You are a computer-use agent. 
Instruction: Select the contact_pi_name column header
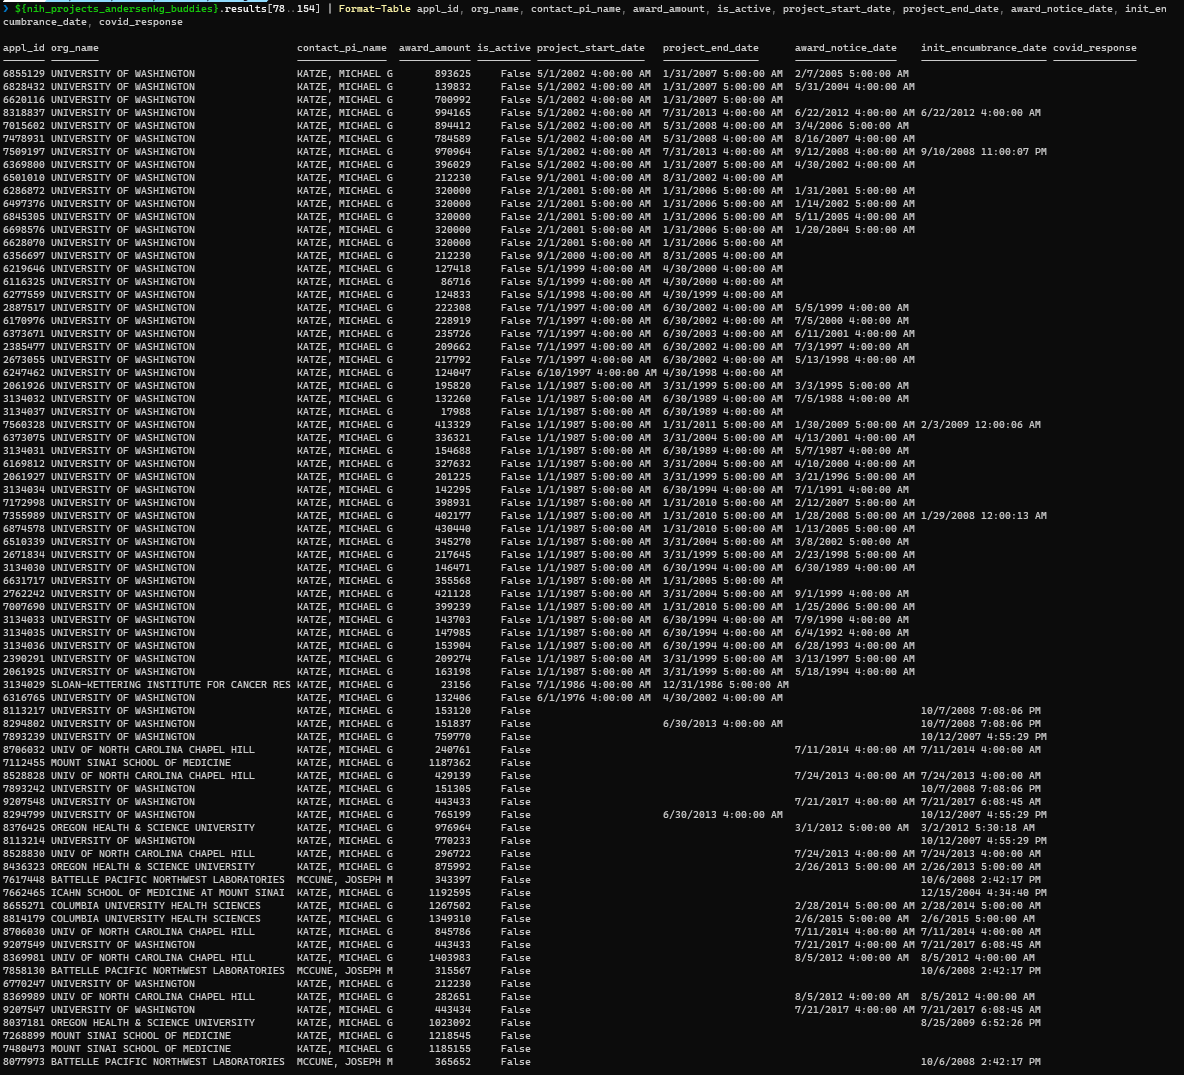[x=341, y=48]
